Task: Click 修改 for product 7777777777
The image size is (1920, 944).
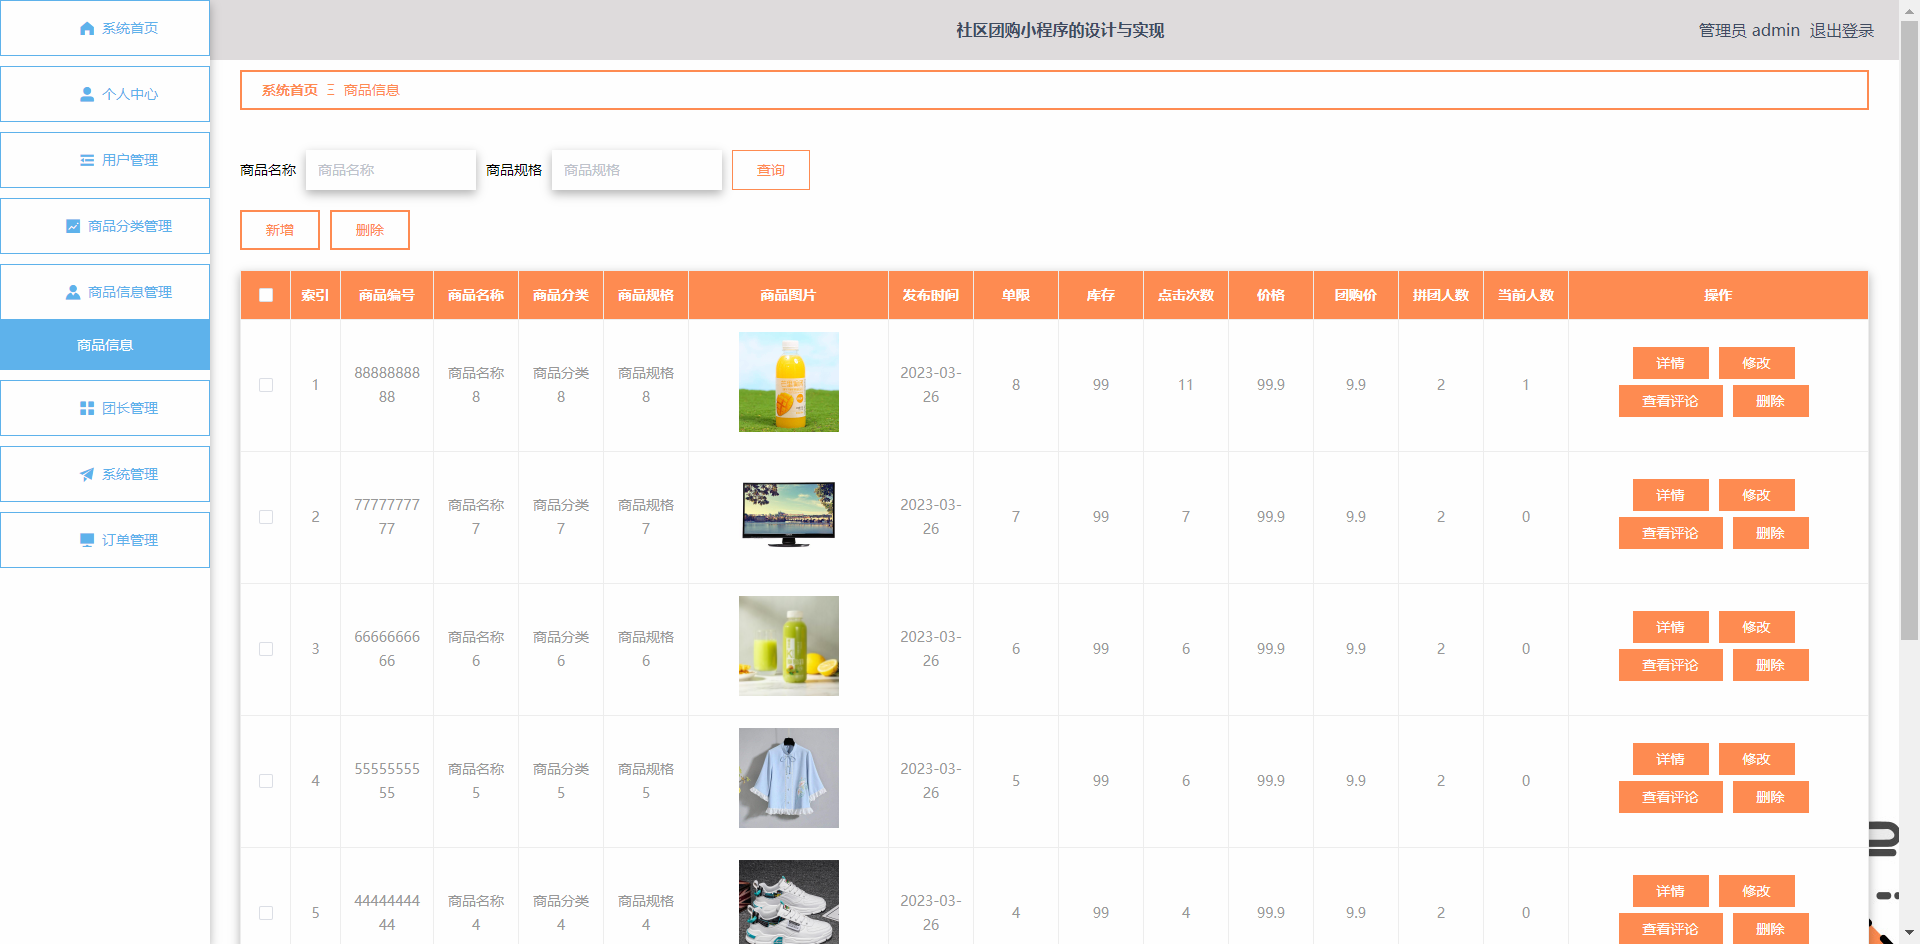Action: 1757,495
